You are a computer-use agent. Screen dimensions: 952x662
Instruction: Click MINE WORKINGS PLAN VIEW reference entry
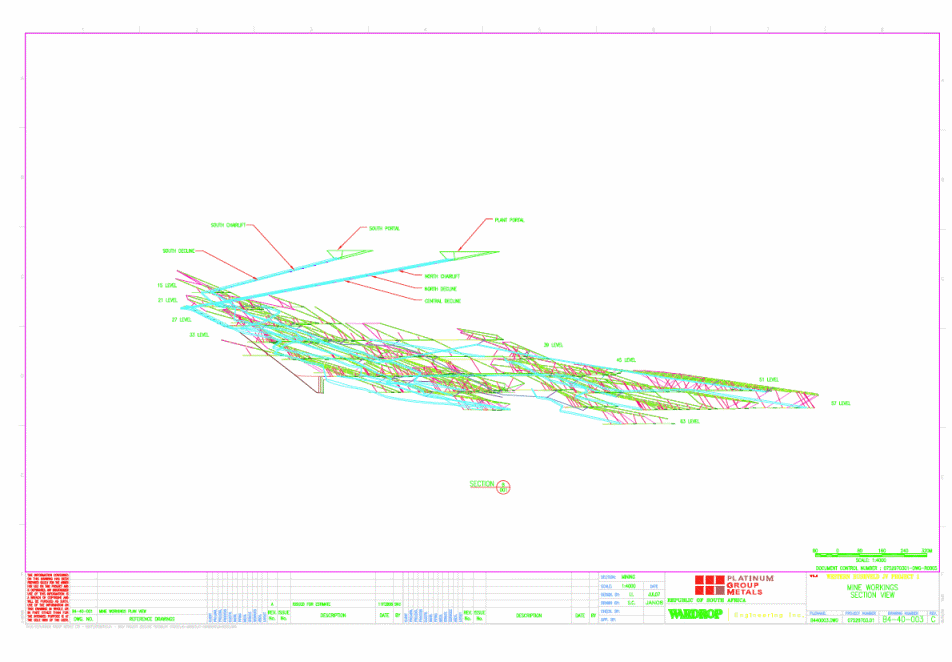pos(122,612)
